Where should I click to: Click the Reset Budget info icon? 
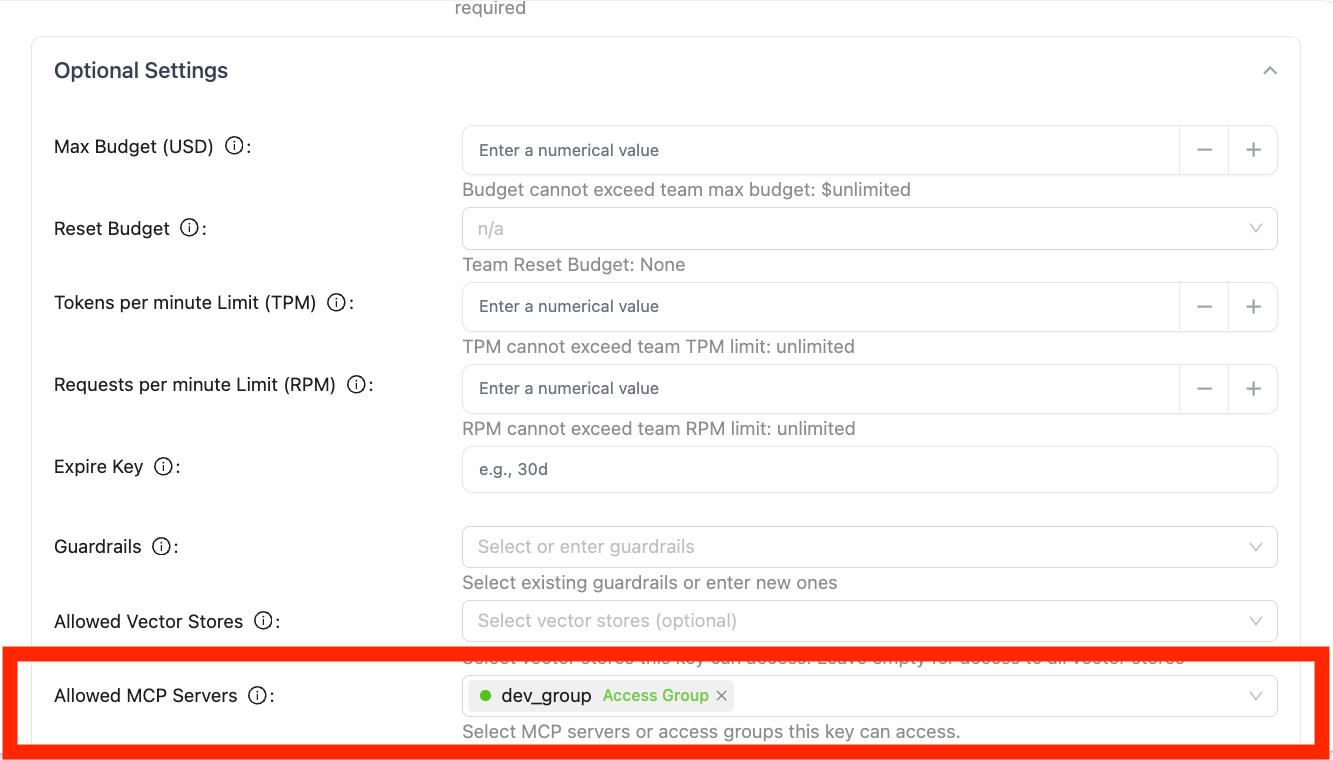click(189, 228)
